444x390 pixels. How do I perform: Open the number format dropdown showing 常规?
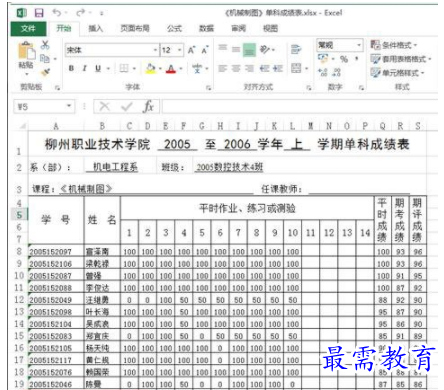[359, 45]
